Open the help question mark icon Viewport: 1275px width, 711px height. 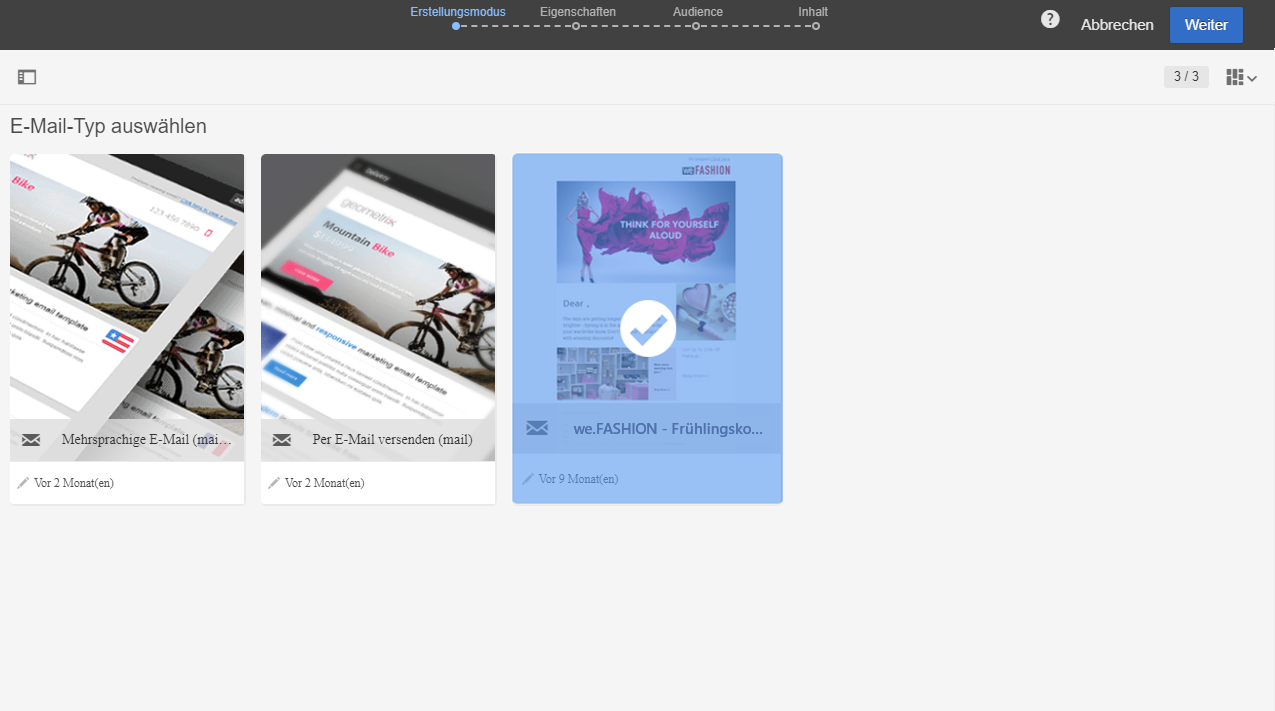(x=1050, y=19)
